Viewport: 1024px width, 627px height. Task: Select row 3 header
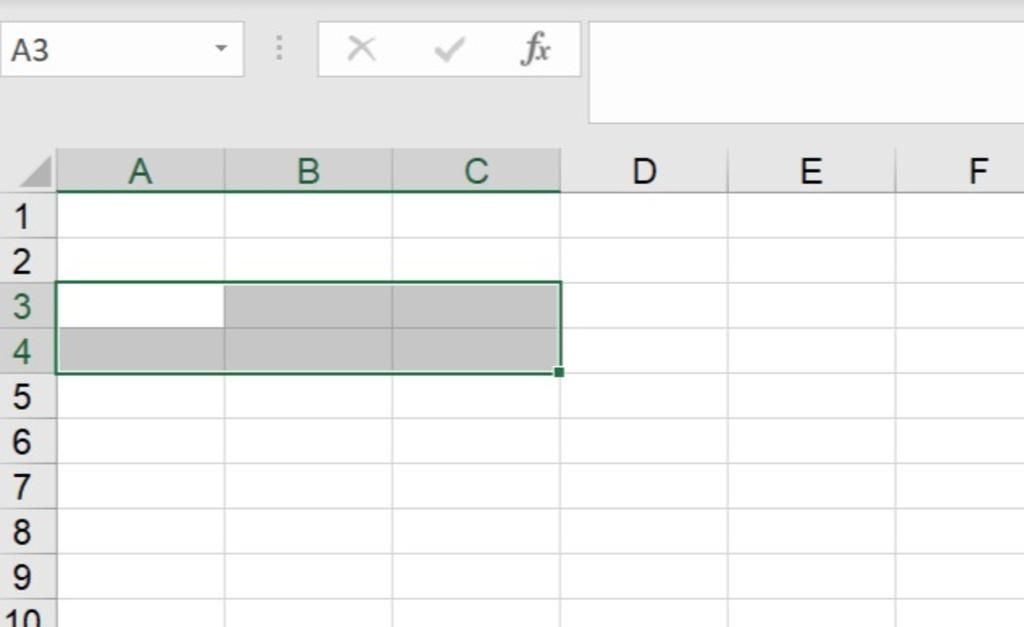22,306
